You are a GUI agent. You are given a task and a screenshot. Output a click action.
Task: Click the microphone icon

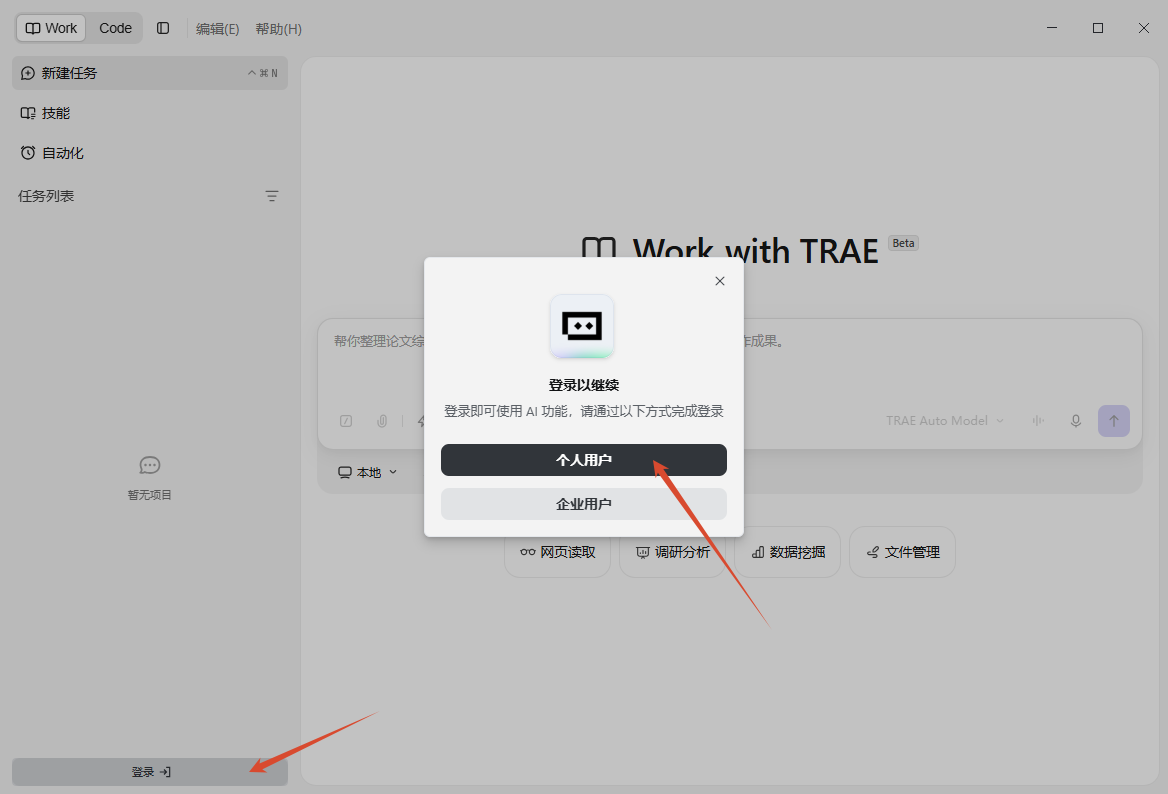tap(1076, 421)
